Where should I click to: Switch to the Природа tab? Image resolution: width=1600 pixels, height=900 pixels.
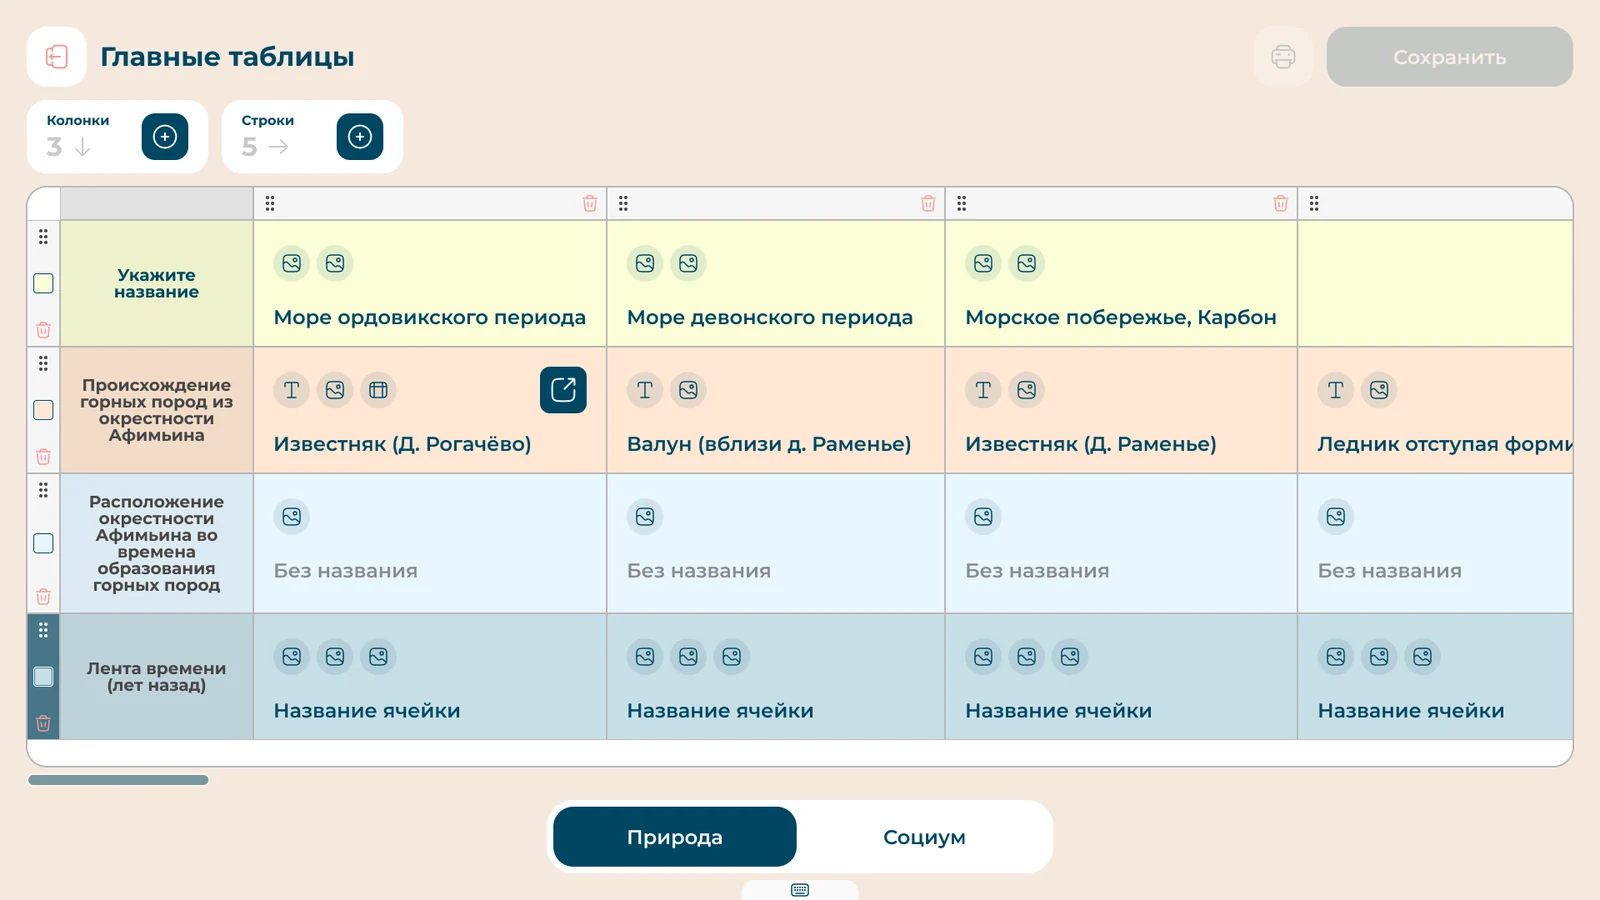pyautogui.click(x=675, y=837)
